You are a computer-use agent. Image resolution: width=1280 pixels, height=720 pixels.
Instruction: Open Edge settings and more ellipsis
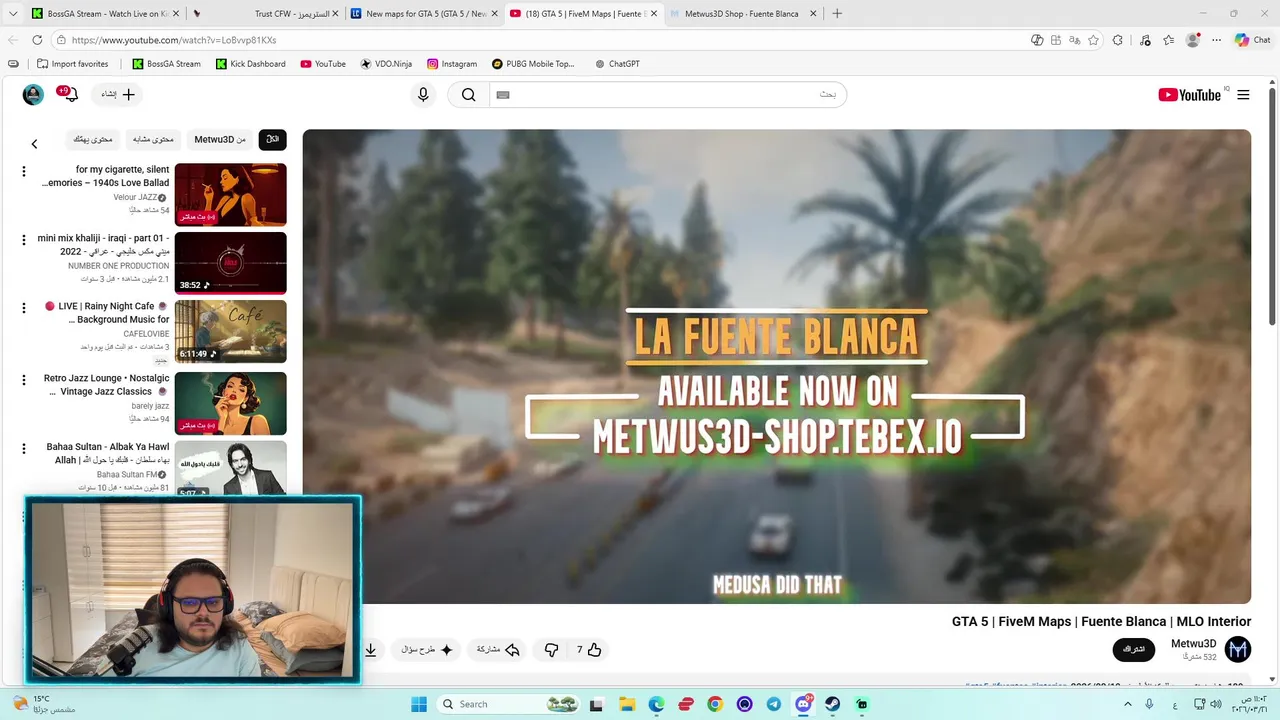[1217, 40]
